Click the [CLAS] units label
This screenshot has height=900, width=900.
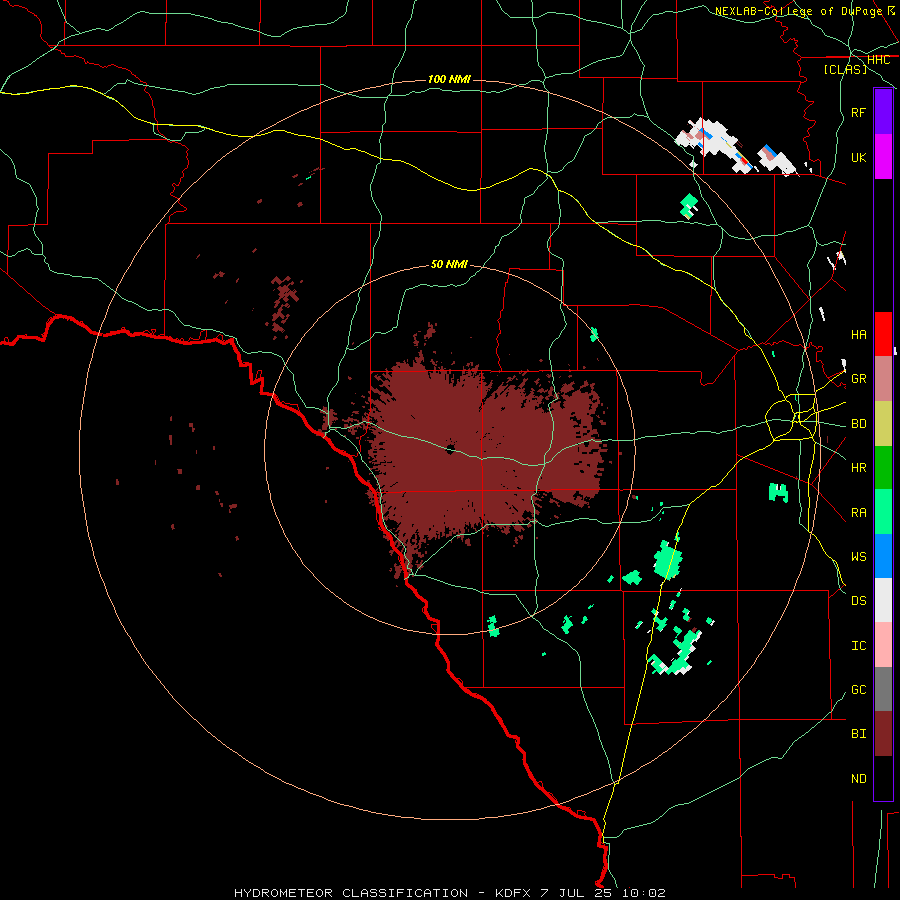click(x=845, y=69)
